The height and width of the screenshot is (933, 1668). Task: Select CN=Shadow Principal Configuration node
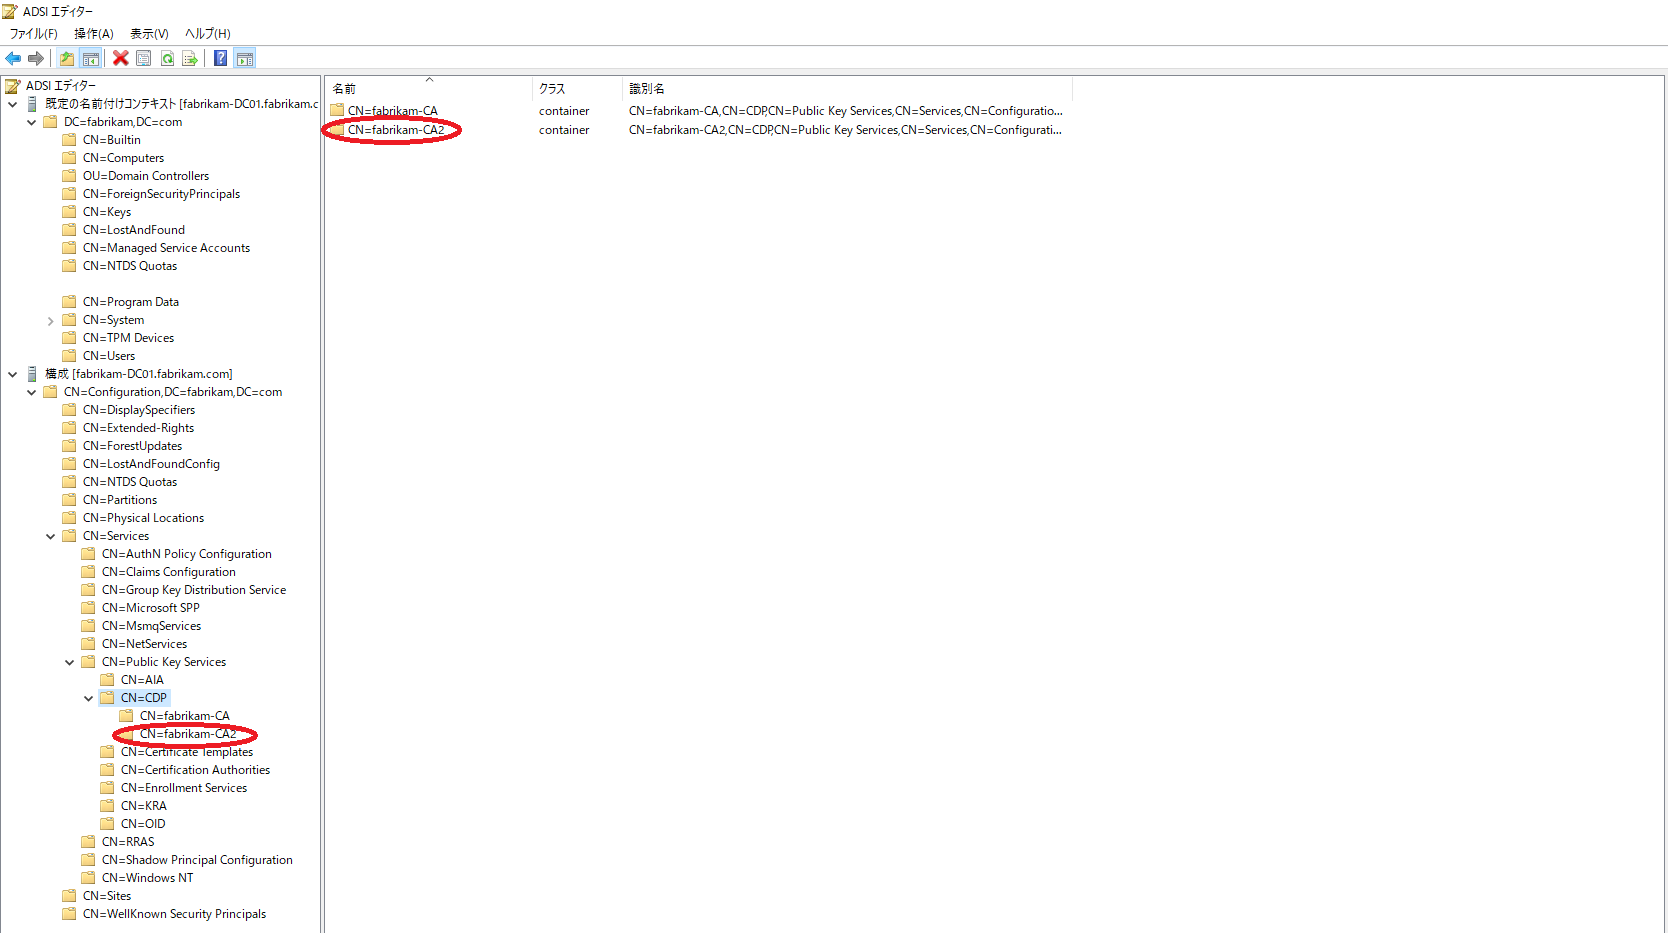(x=197, y=860)
